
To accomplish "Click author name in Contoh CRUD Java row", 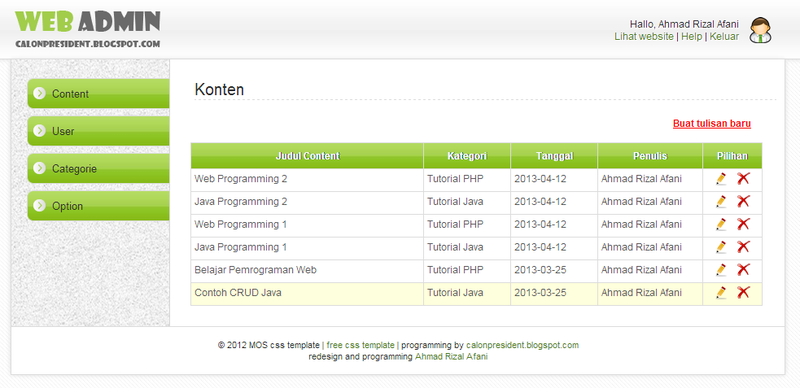I will [x=641, y=293].
